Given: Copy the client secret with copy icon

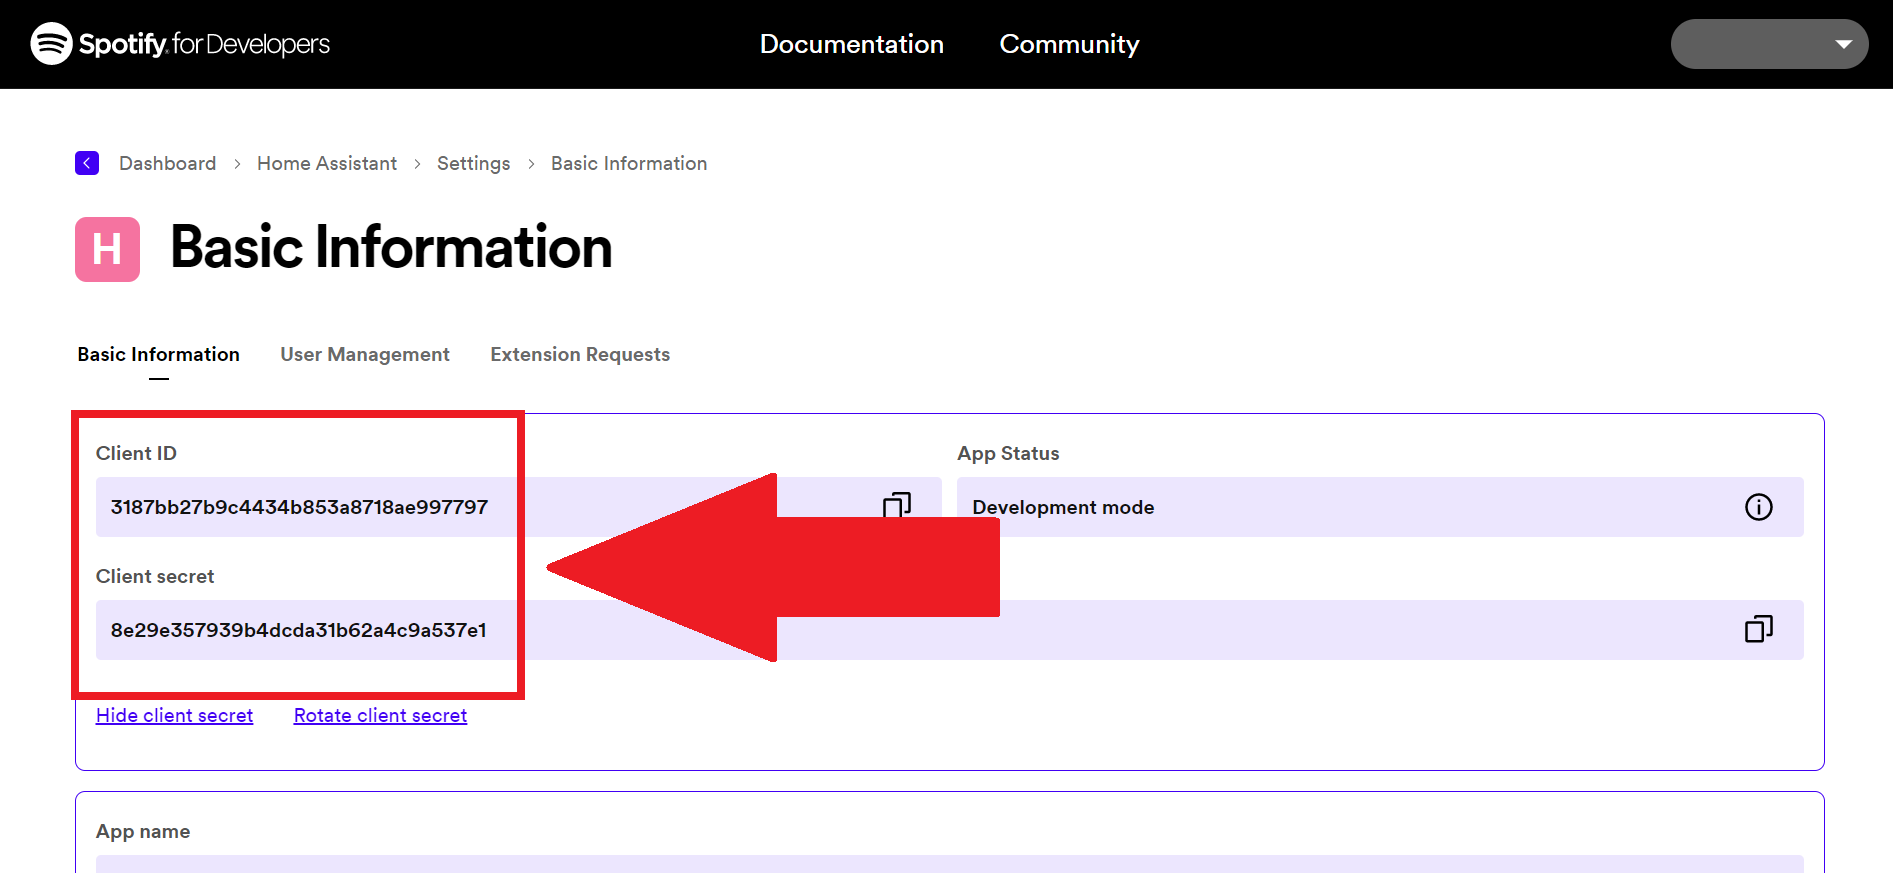Looking at the screenshot, I should point(1758,629).
